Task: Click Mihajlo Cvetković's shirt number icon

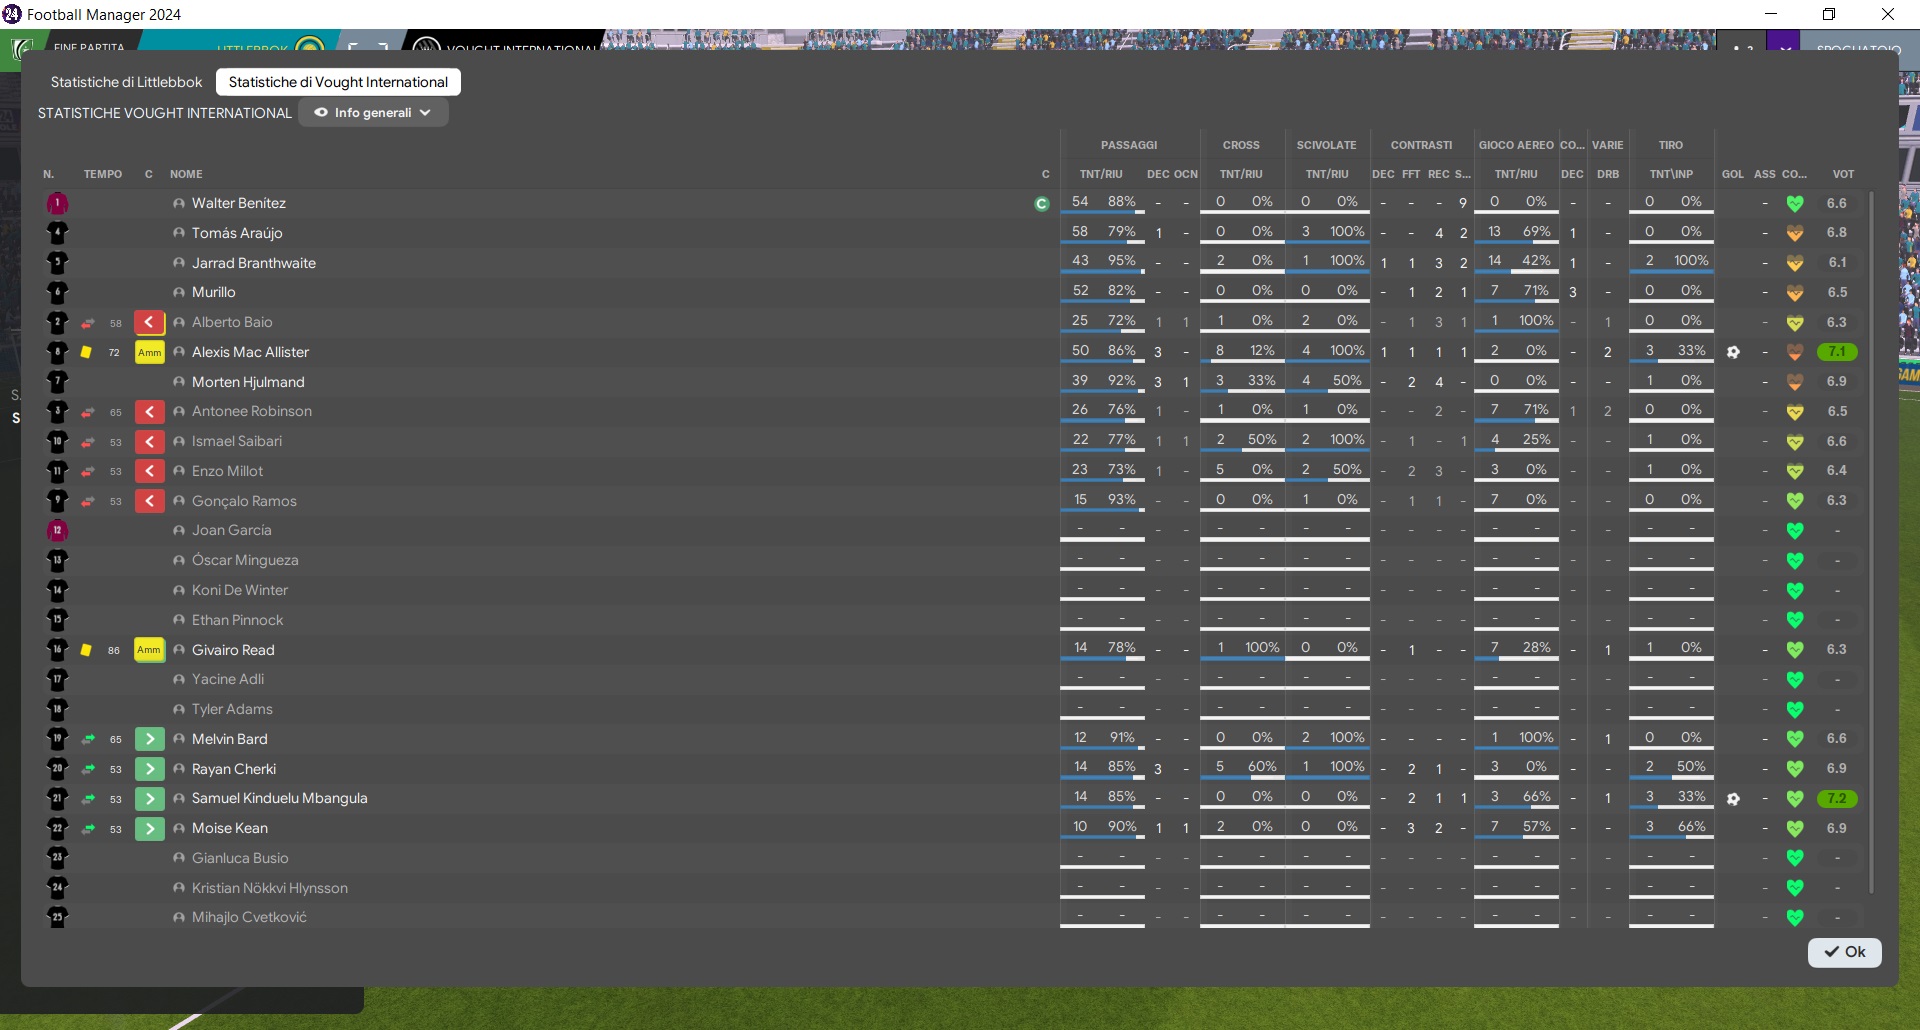Action: (57, 917)
